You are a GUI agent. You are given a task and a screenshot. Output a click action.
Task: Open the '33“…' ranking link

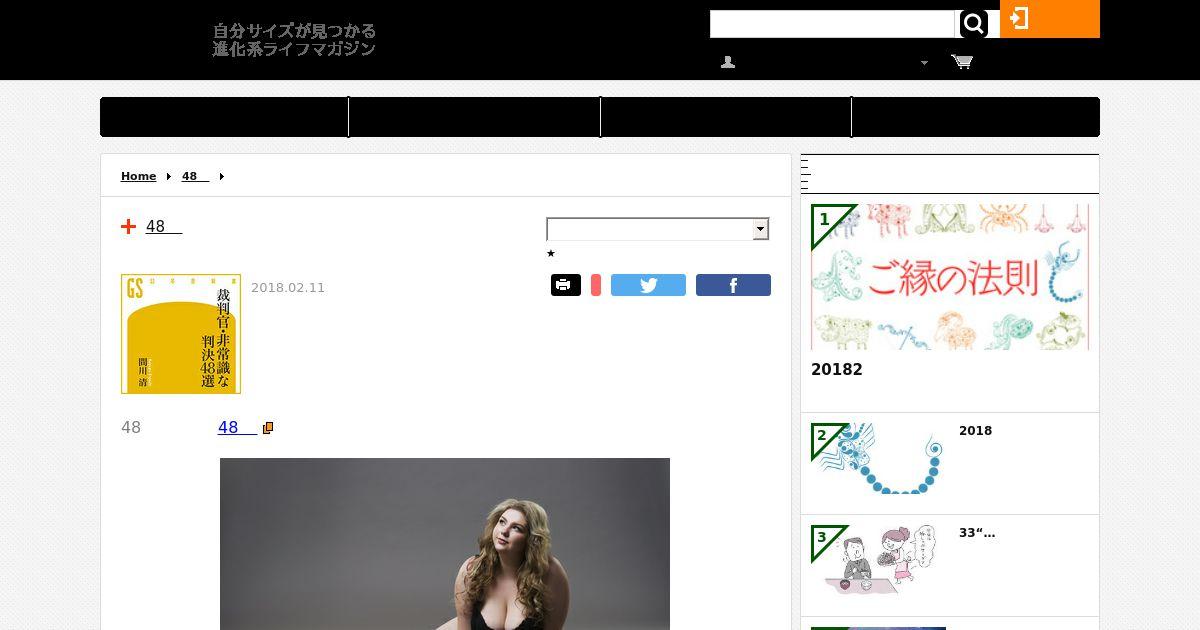coord(977,533)
